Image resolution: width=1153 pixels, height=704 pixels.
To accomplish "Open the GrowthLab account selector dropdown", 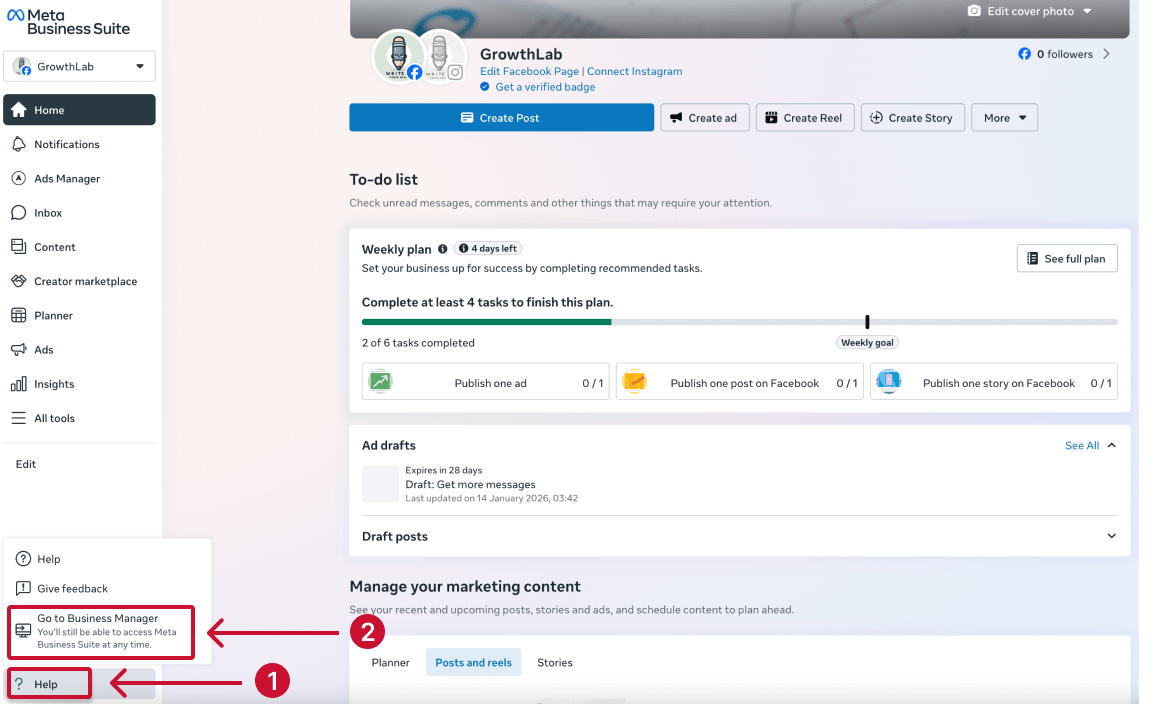I will tap(79, 66).
